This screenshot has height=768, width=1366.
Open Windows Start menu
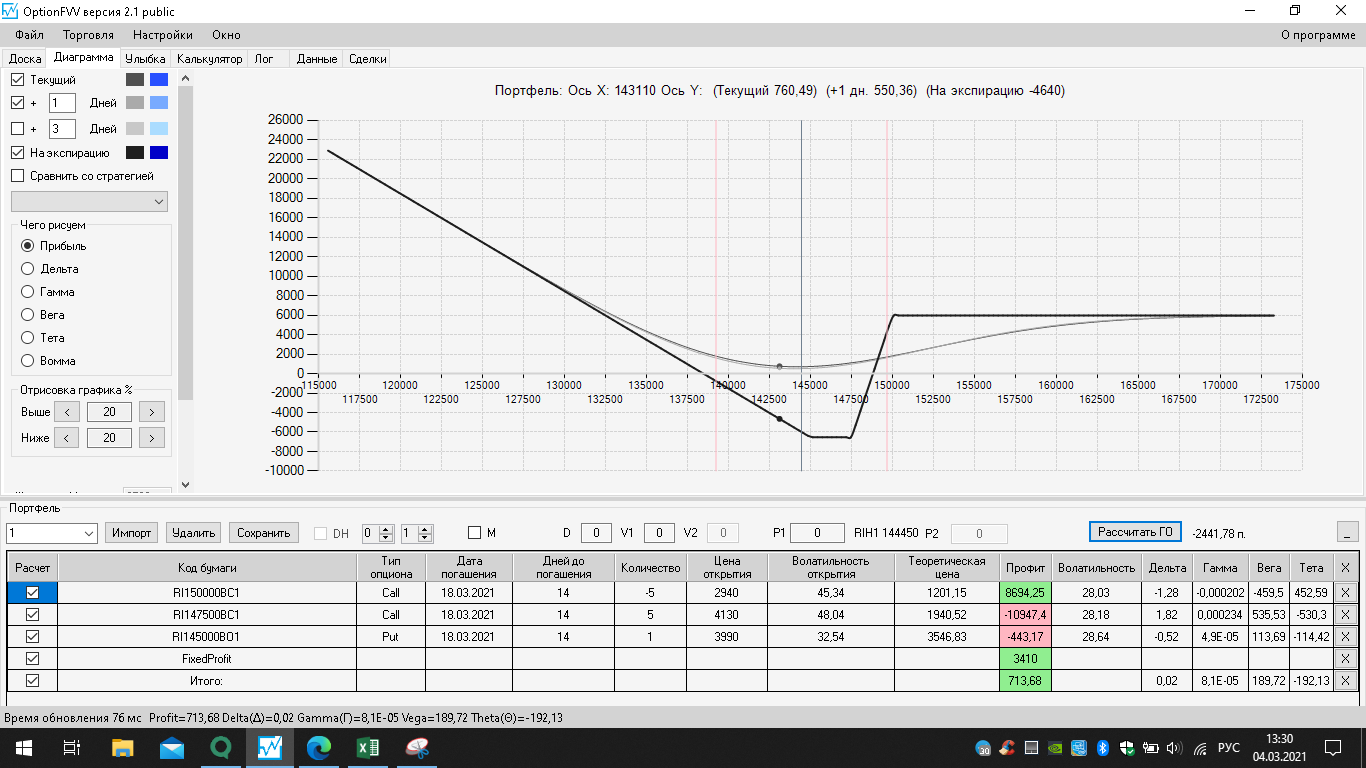pos(23,748)
